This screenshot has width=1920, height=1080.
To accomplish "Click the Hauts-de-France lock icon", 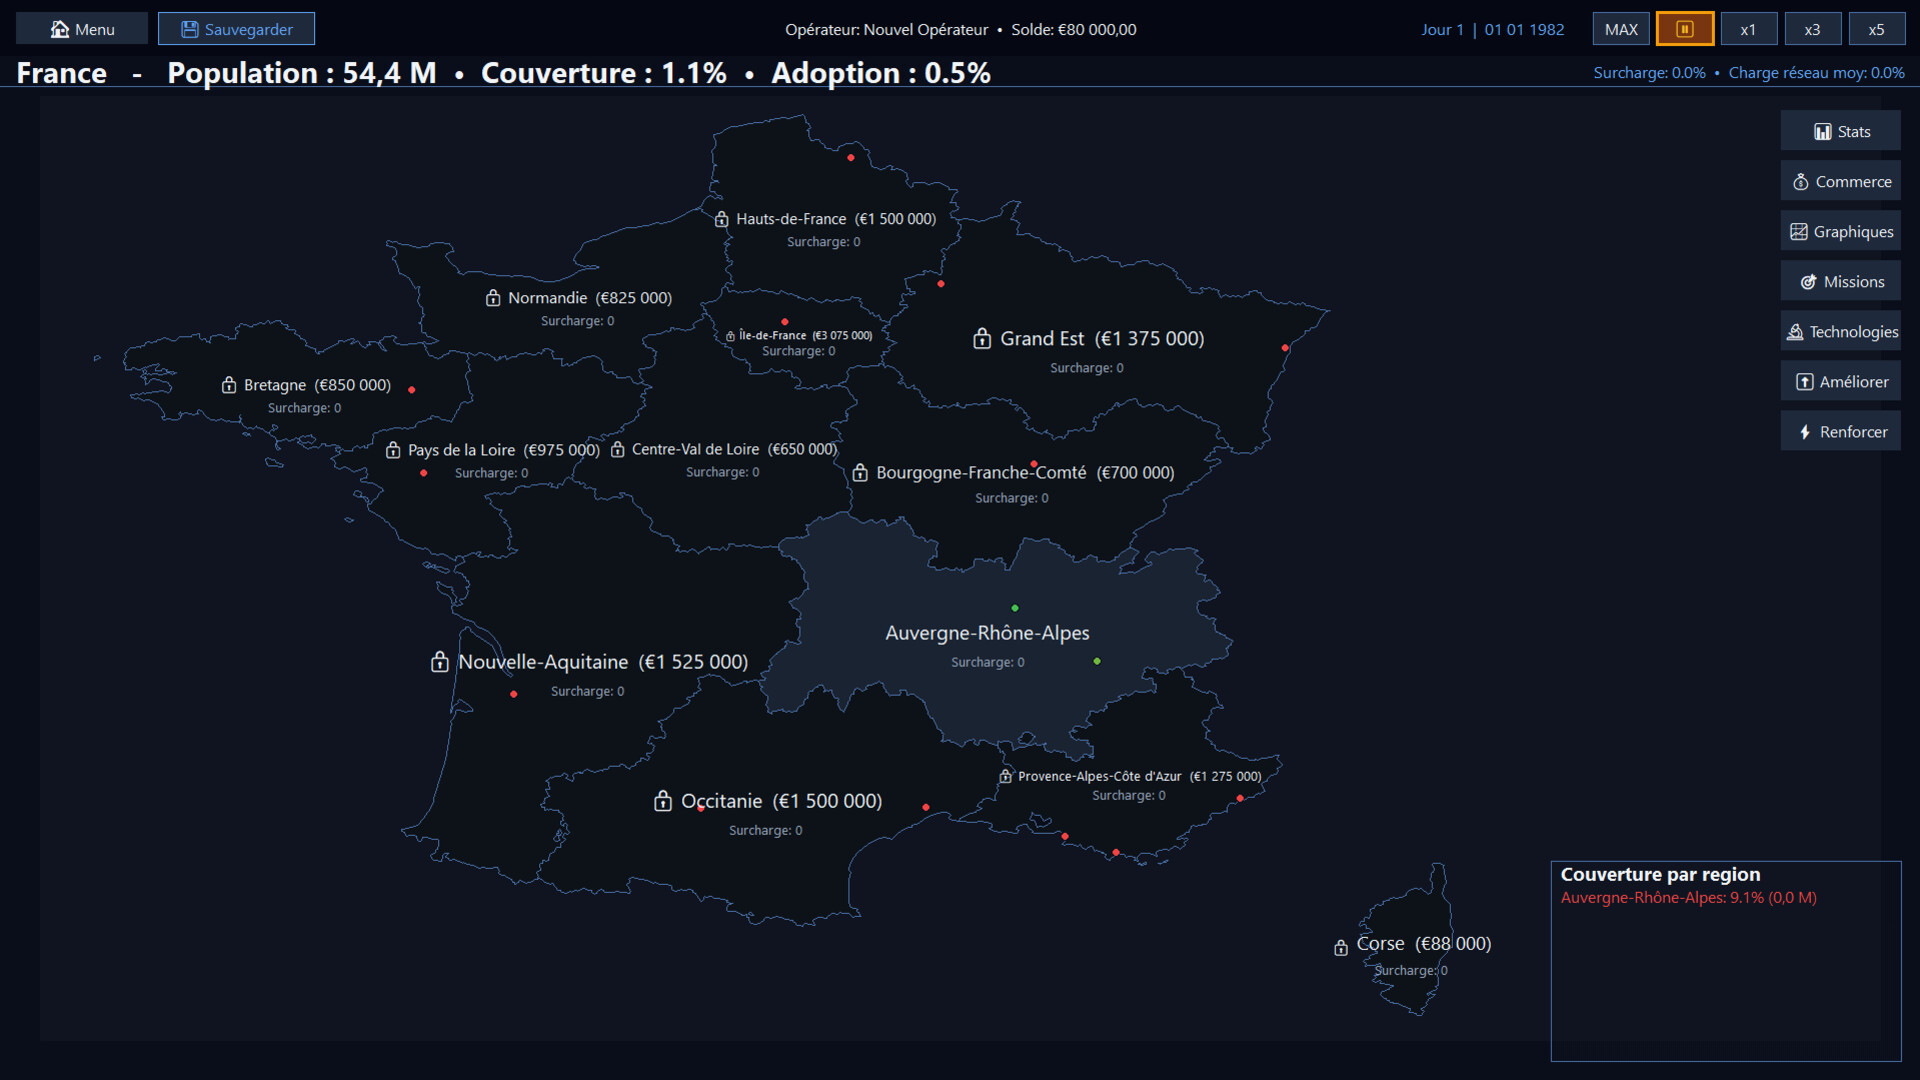I will point(721,219).
